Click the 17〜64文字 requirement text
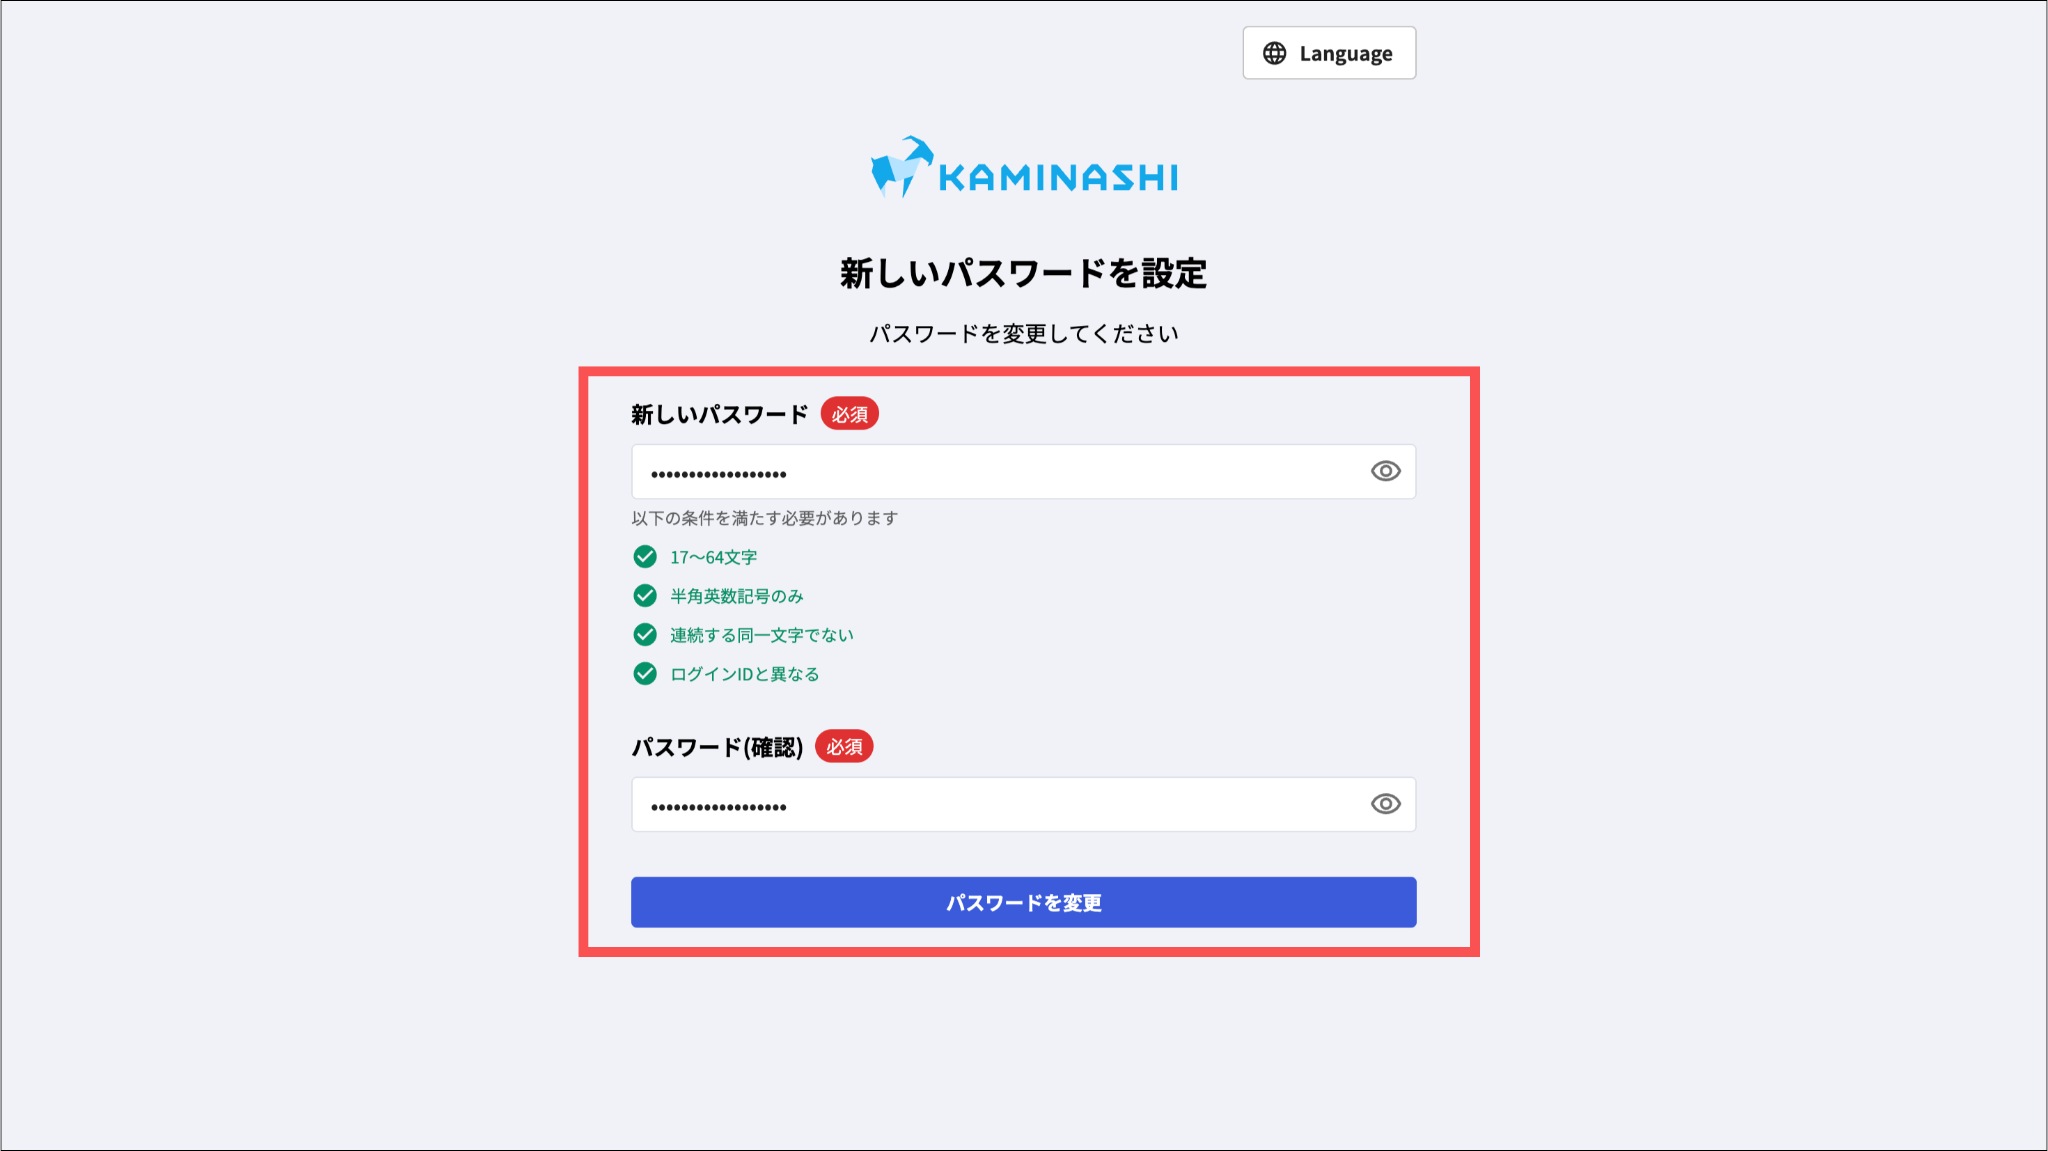 tap(713, 557)
